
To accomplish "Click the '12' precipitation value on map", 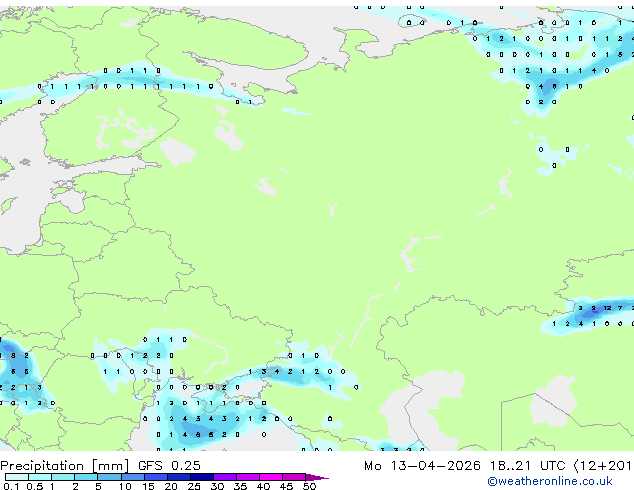I will (x=607, y=308).
